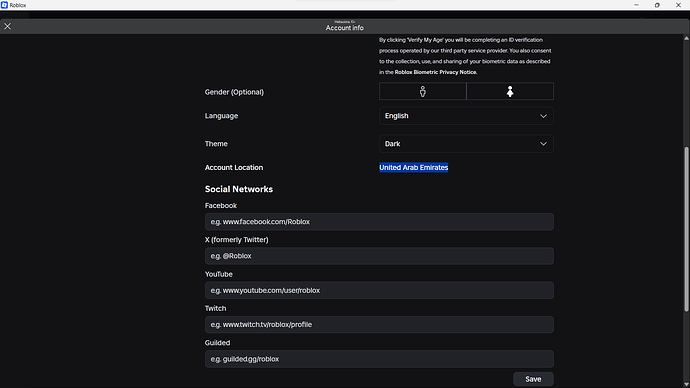Screen dimensions: 690x388
Task: Open the Language dropdown showing English
Action: 466,116
